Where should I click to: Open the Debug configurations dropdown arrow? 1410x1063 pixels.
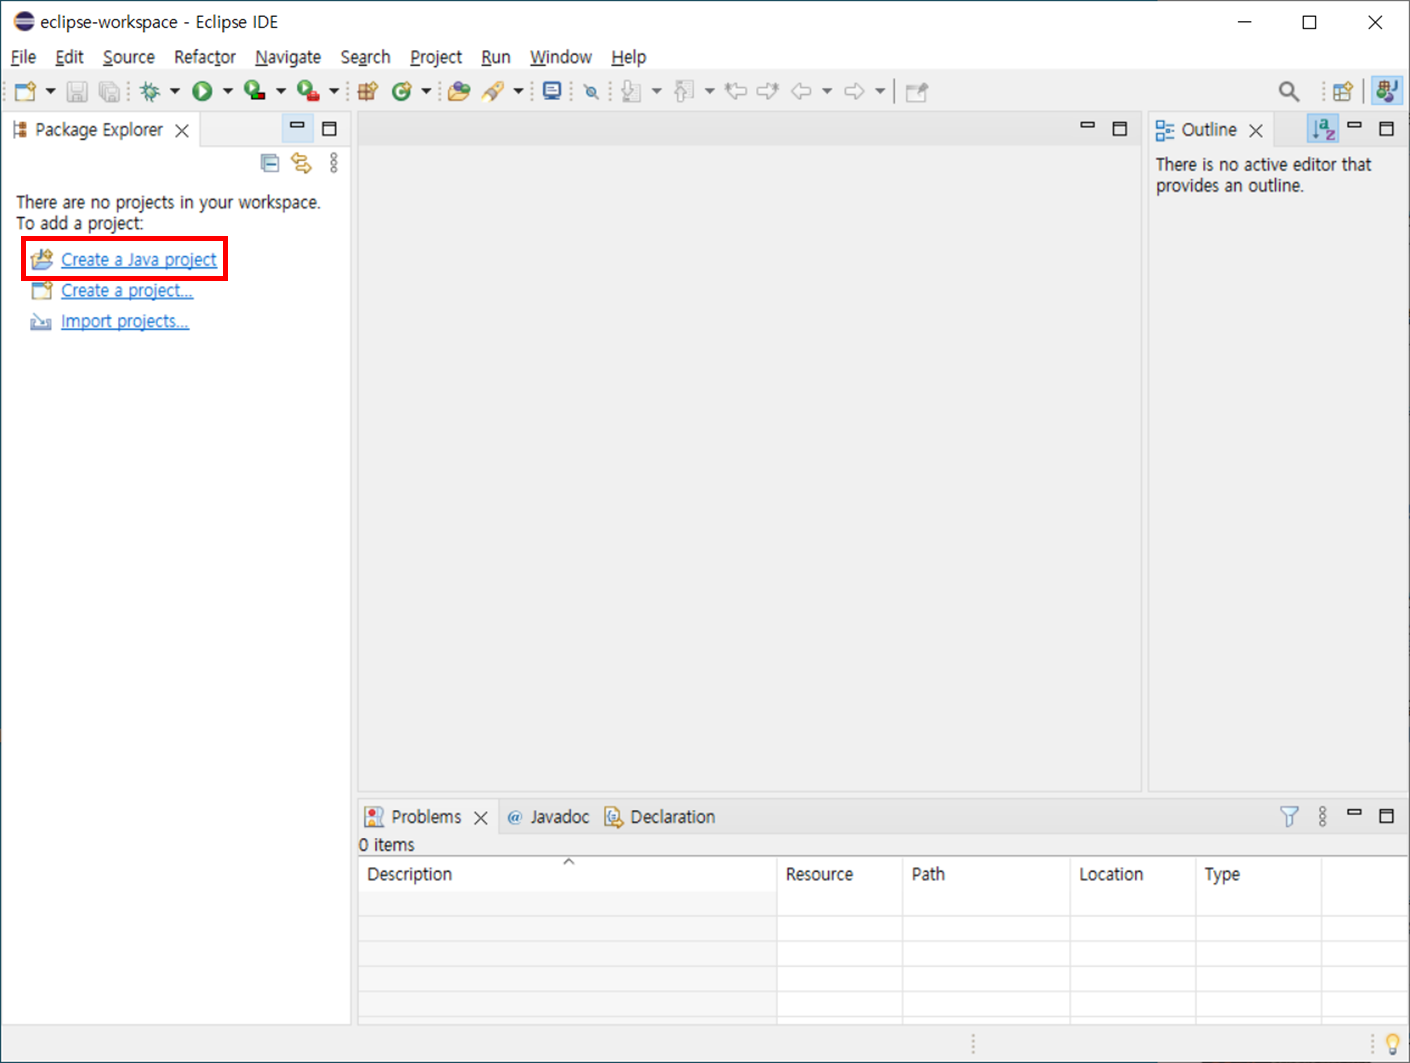pos(175,92)
